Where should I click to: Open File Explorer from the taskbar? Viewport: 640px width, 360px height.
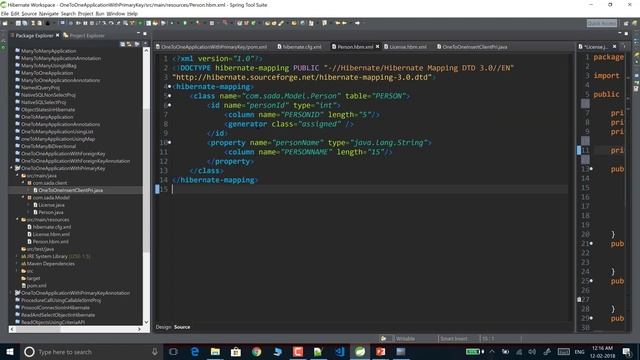pos(215,352)
